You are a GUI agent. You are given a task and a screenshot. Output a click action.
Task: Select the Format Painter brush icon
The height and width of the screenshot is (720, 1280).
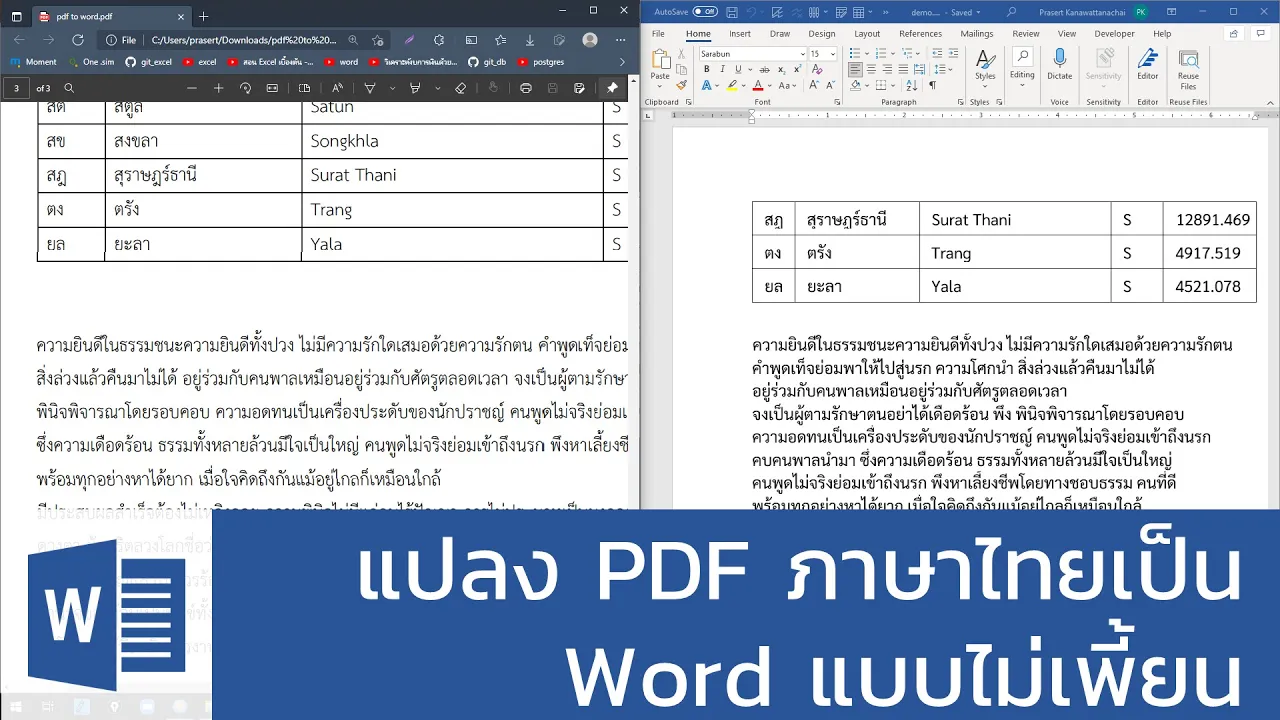[681, 85]
